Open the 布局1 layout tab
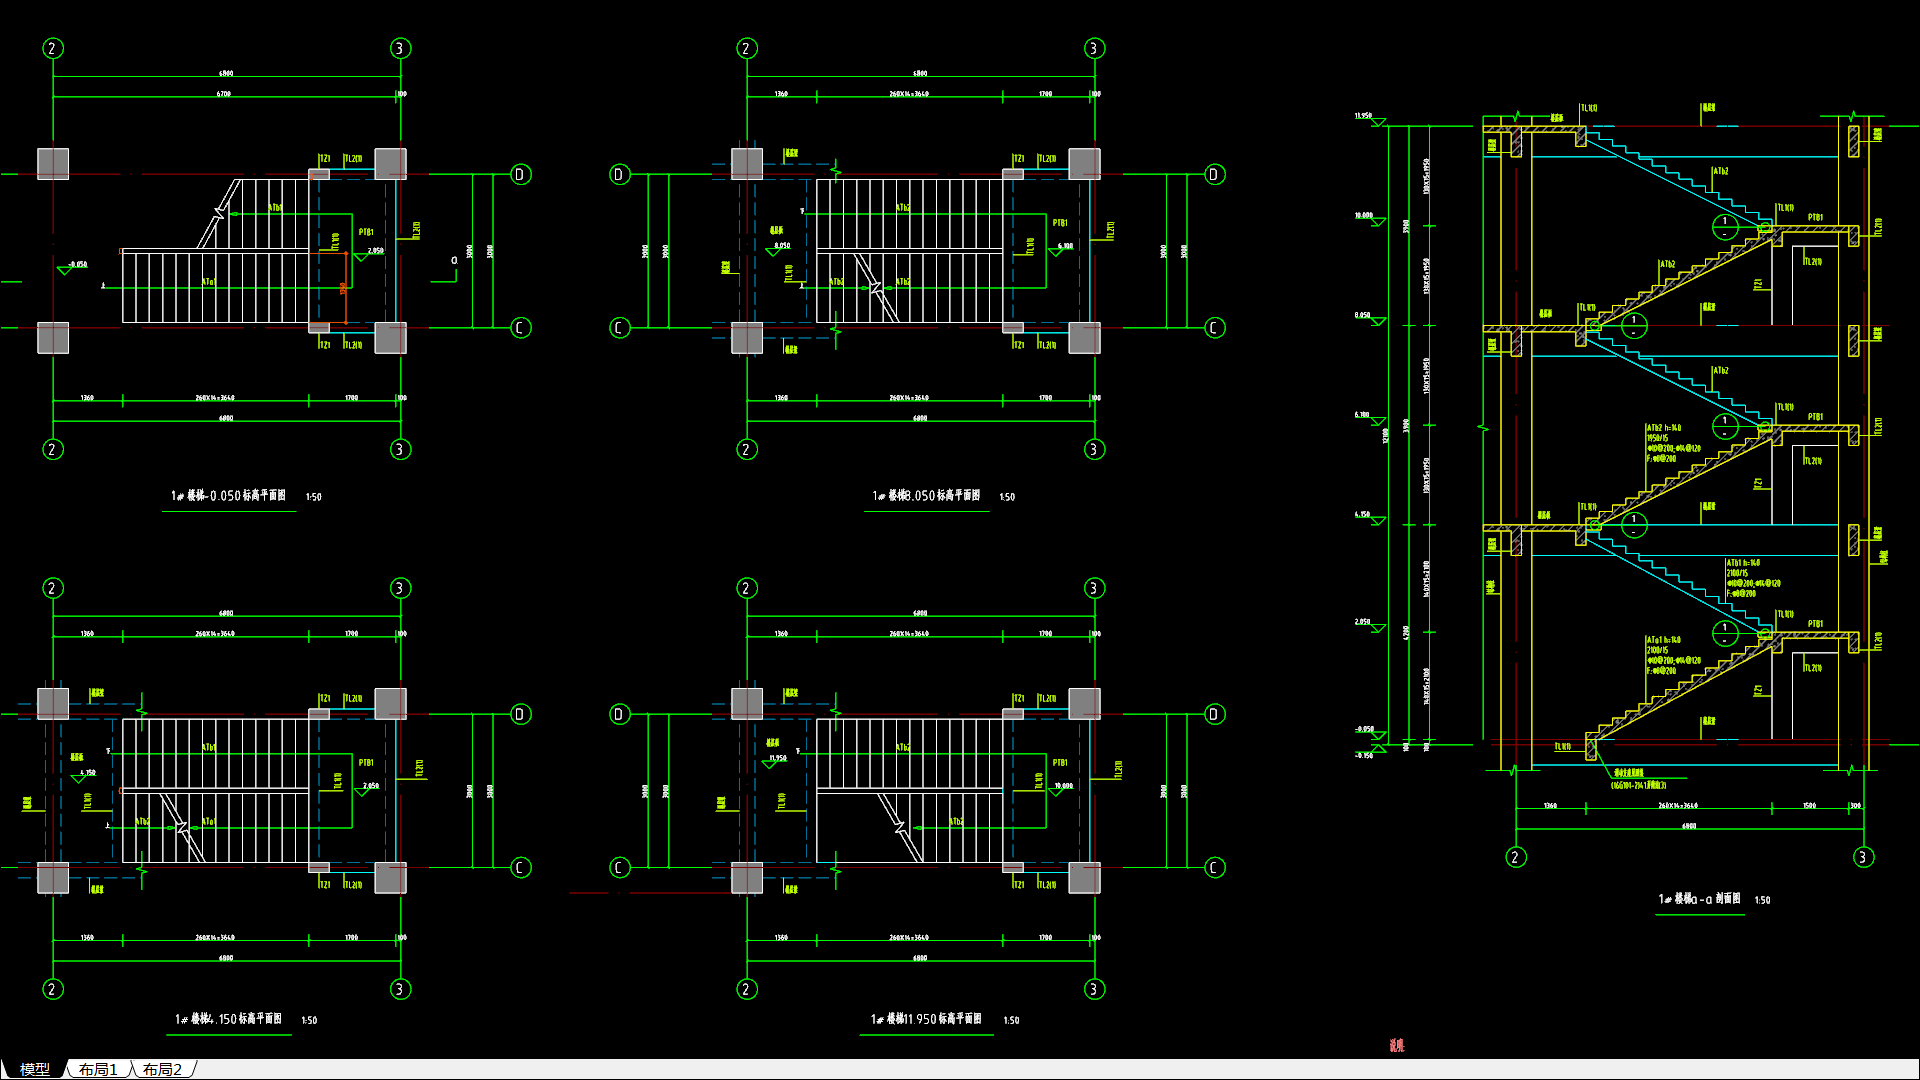The width and height of the screenshot is (1920, 1080). tap(98, 1069)
